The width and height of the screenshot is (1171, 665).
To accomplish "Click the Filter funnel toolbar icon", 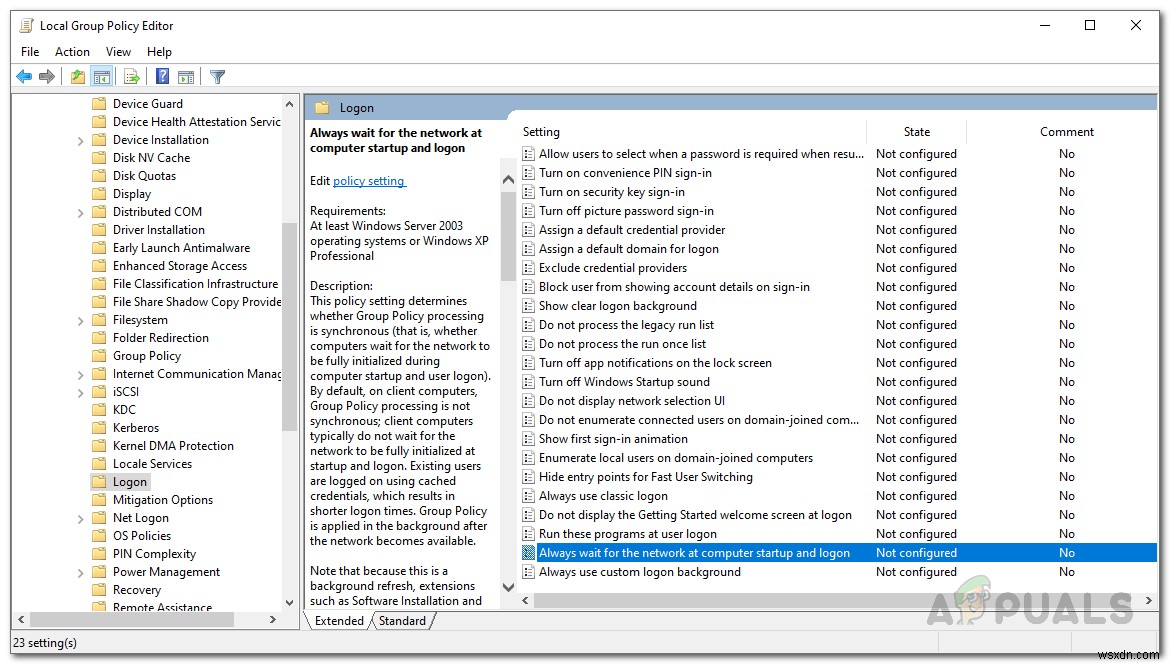I will tap(217, 76).
